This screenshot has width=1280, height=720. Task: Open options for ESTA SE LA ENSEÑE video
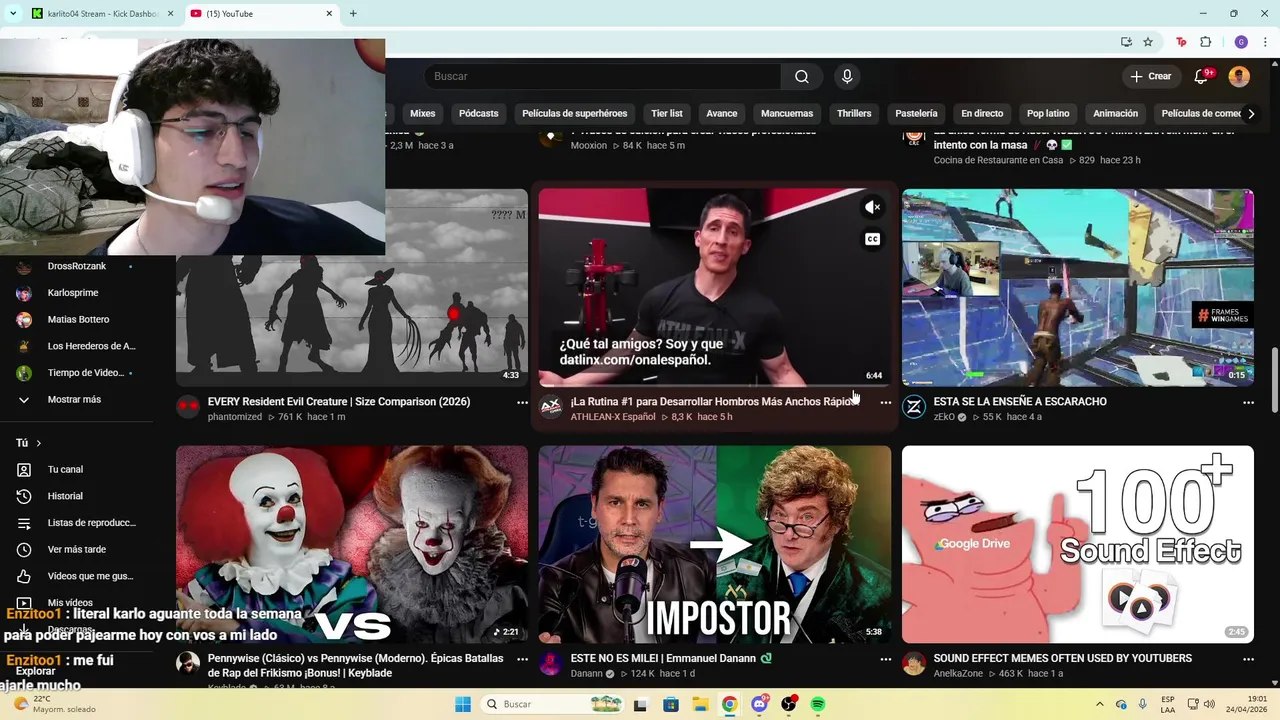[x=1248, y=402]
